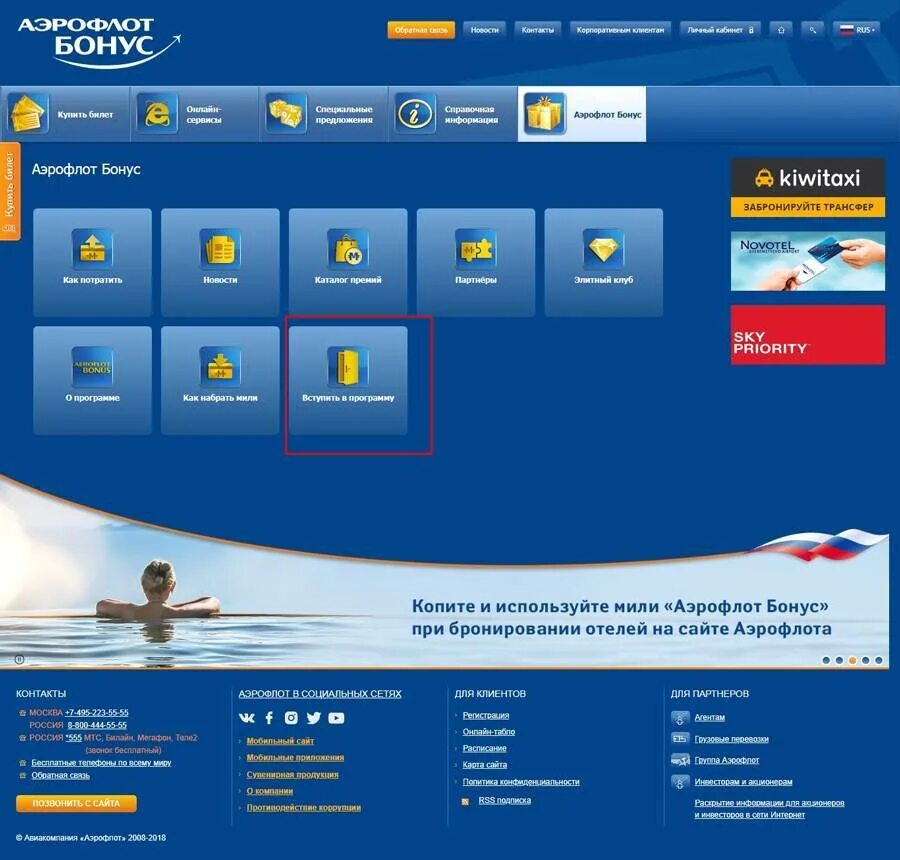Open the Расписание footer link
900x860 pixels.
pos(484,748)
